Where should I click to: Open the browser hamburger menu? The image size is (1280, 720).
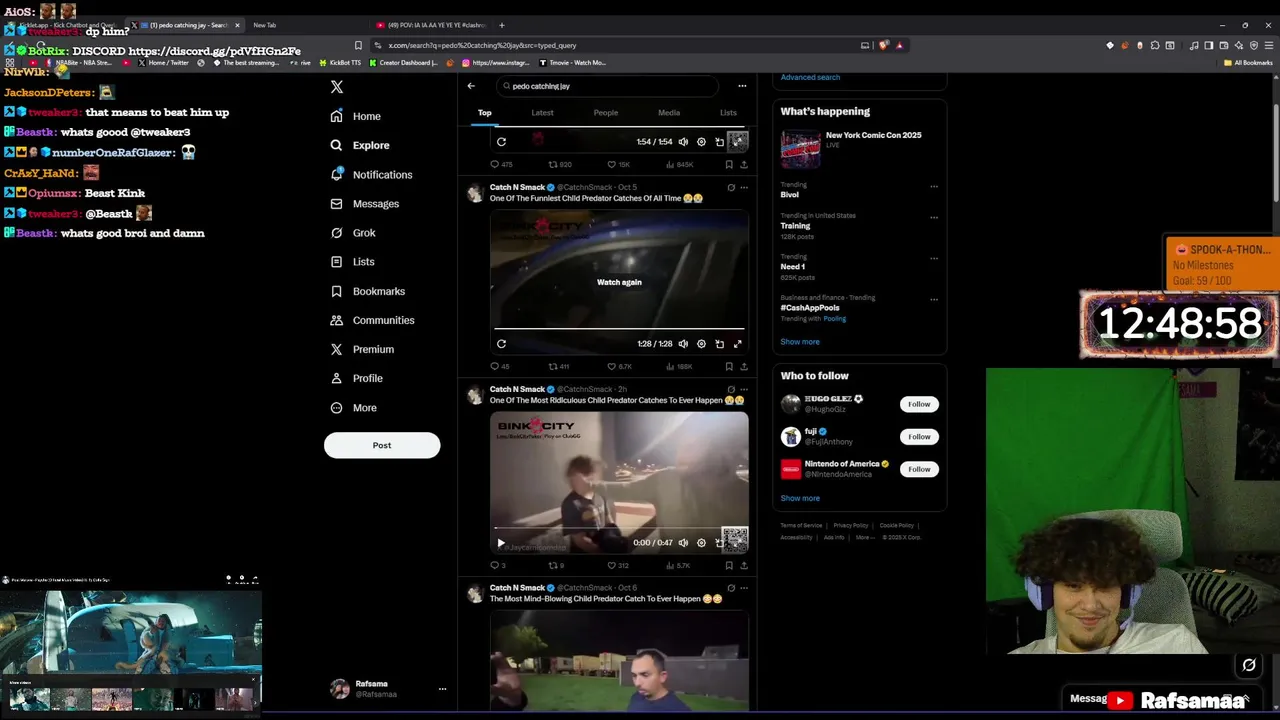tap(1269, 45)
